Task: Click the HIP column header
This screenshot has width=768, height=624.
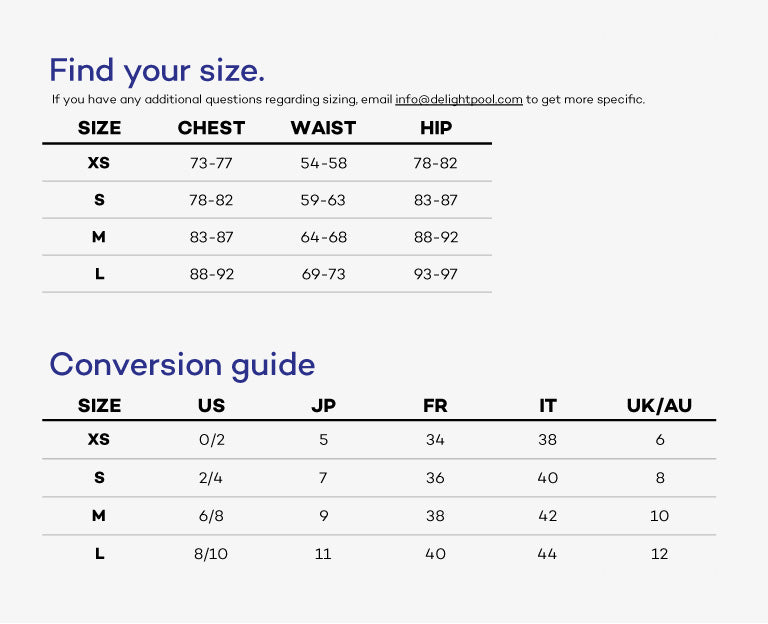Action: [x=436, y=128]
